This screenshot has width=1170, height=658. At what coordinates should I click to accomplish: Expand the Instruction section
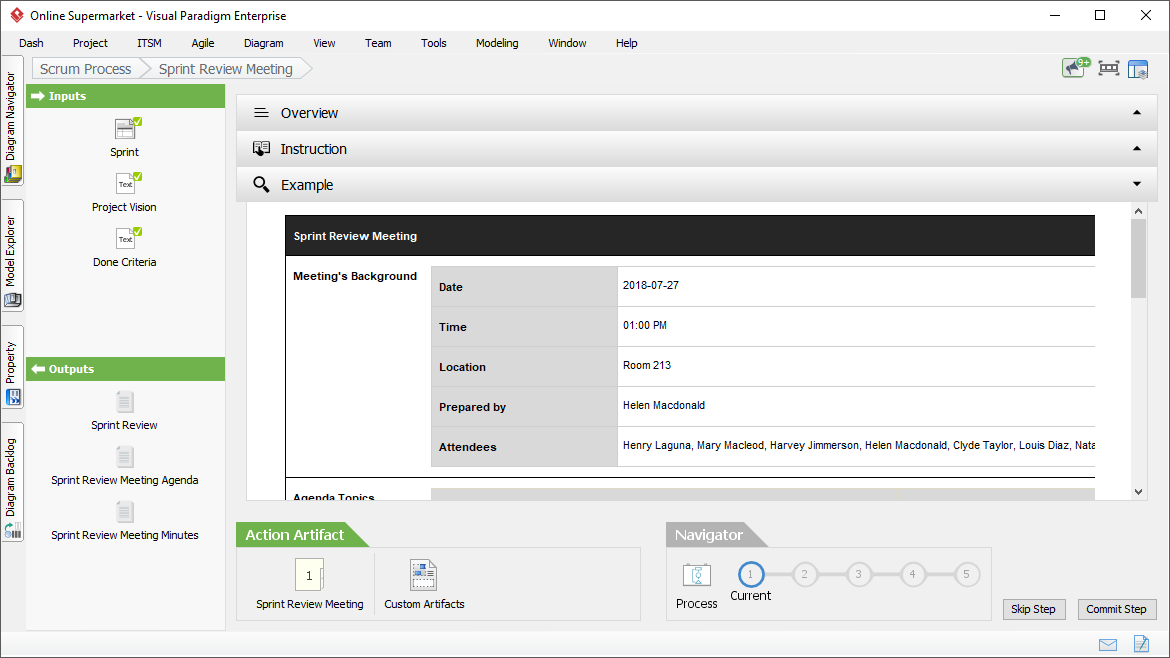(x=696, y=148)
